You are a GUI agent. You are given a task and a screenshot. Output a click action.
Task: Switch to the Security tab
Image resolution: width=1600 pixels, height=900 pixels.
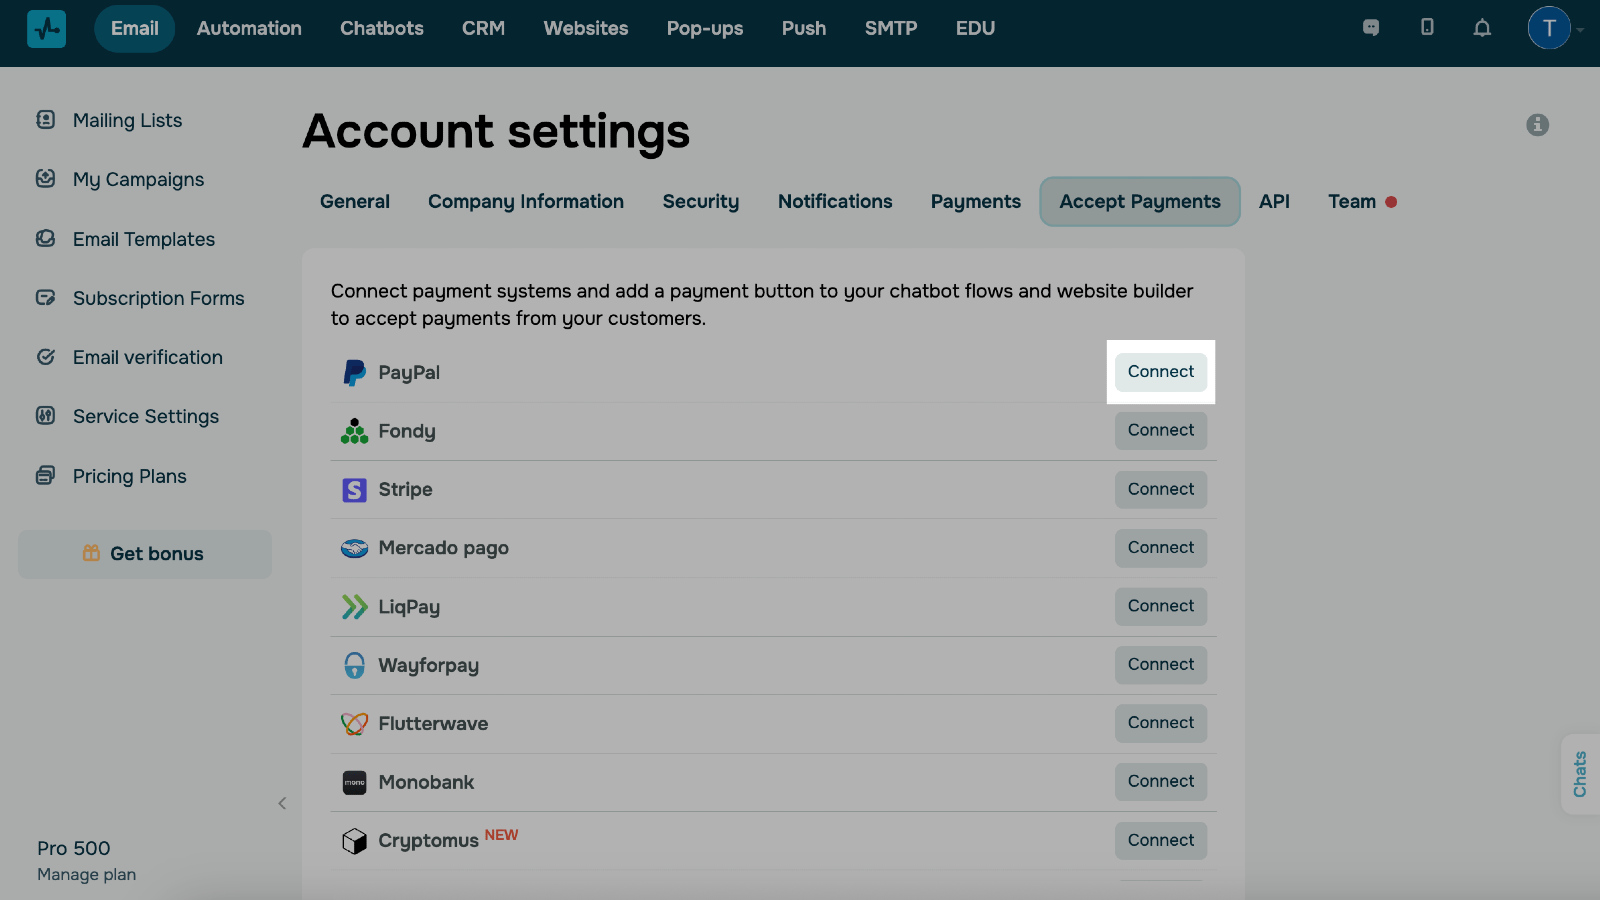[x=700, y=202]
